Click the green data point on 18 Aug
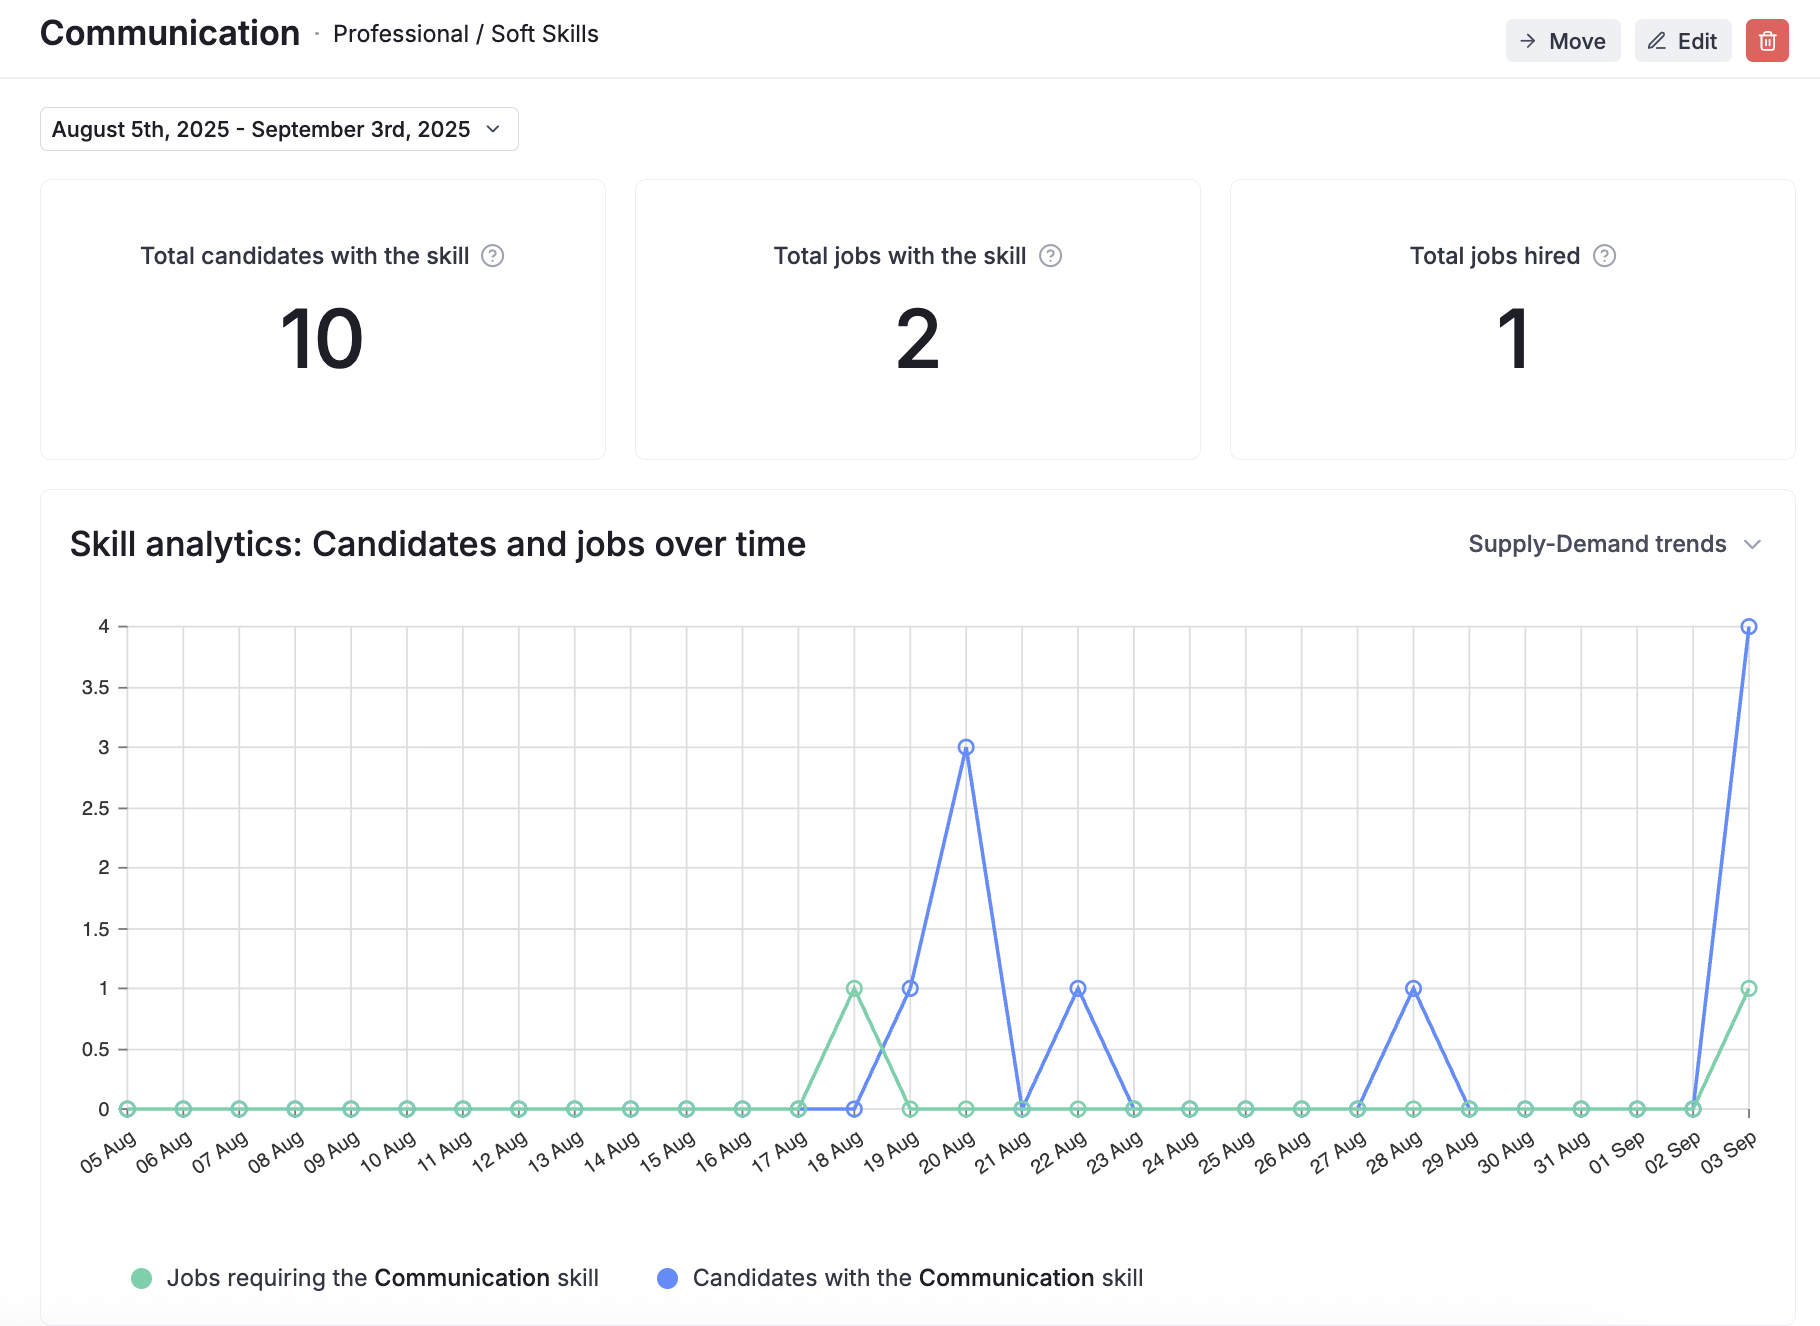Viewport: 1820px width, 1326px height. click(854, 988)
